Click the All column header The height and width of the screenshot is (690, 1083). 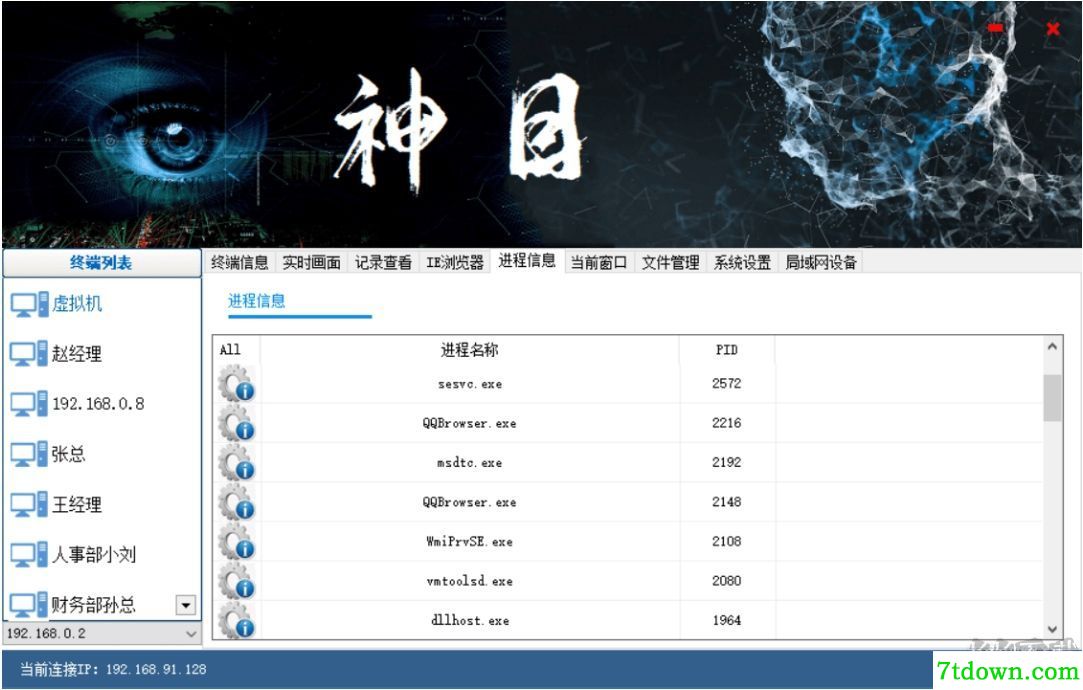click(x=230, y=349)
